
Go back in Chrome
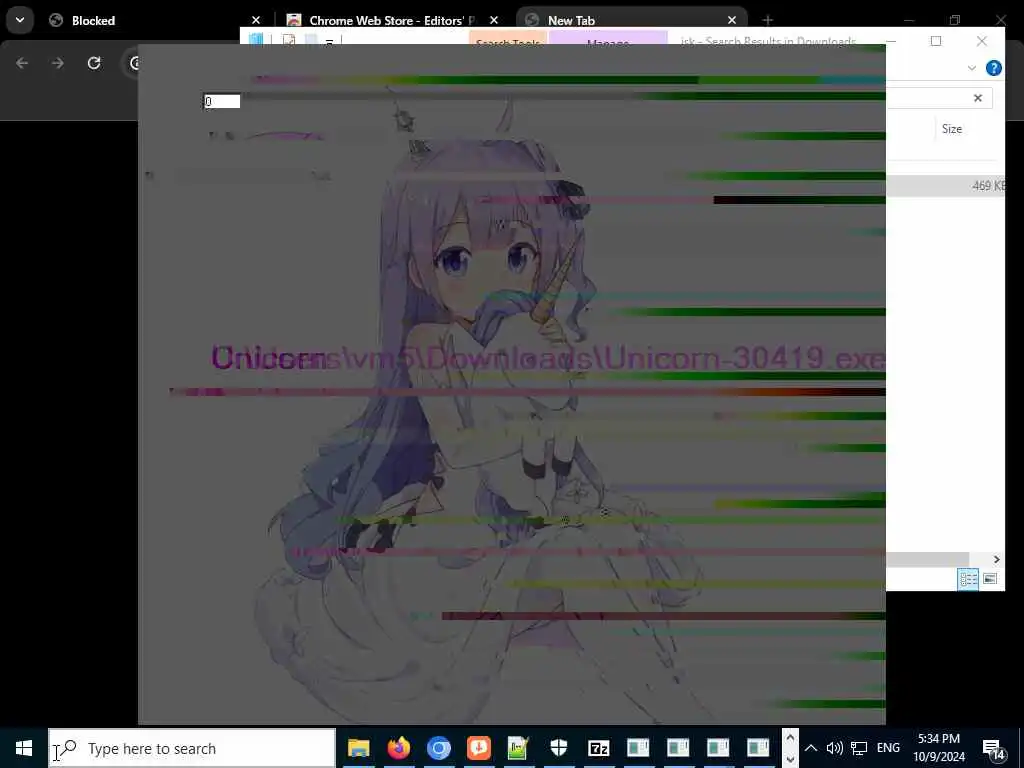[x=22, y=63]
